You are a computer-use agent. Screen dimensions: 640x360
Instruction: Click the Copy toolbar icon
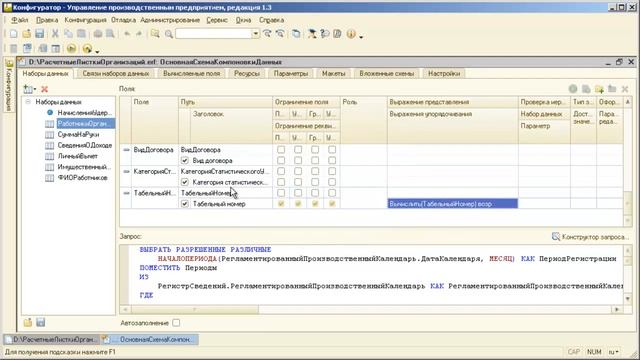tap(68, 34)
